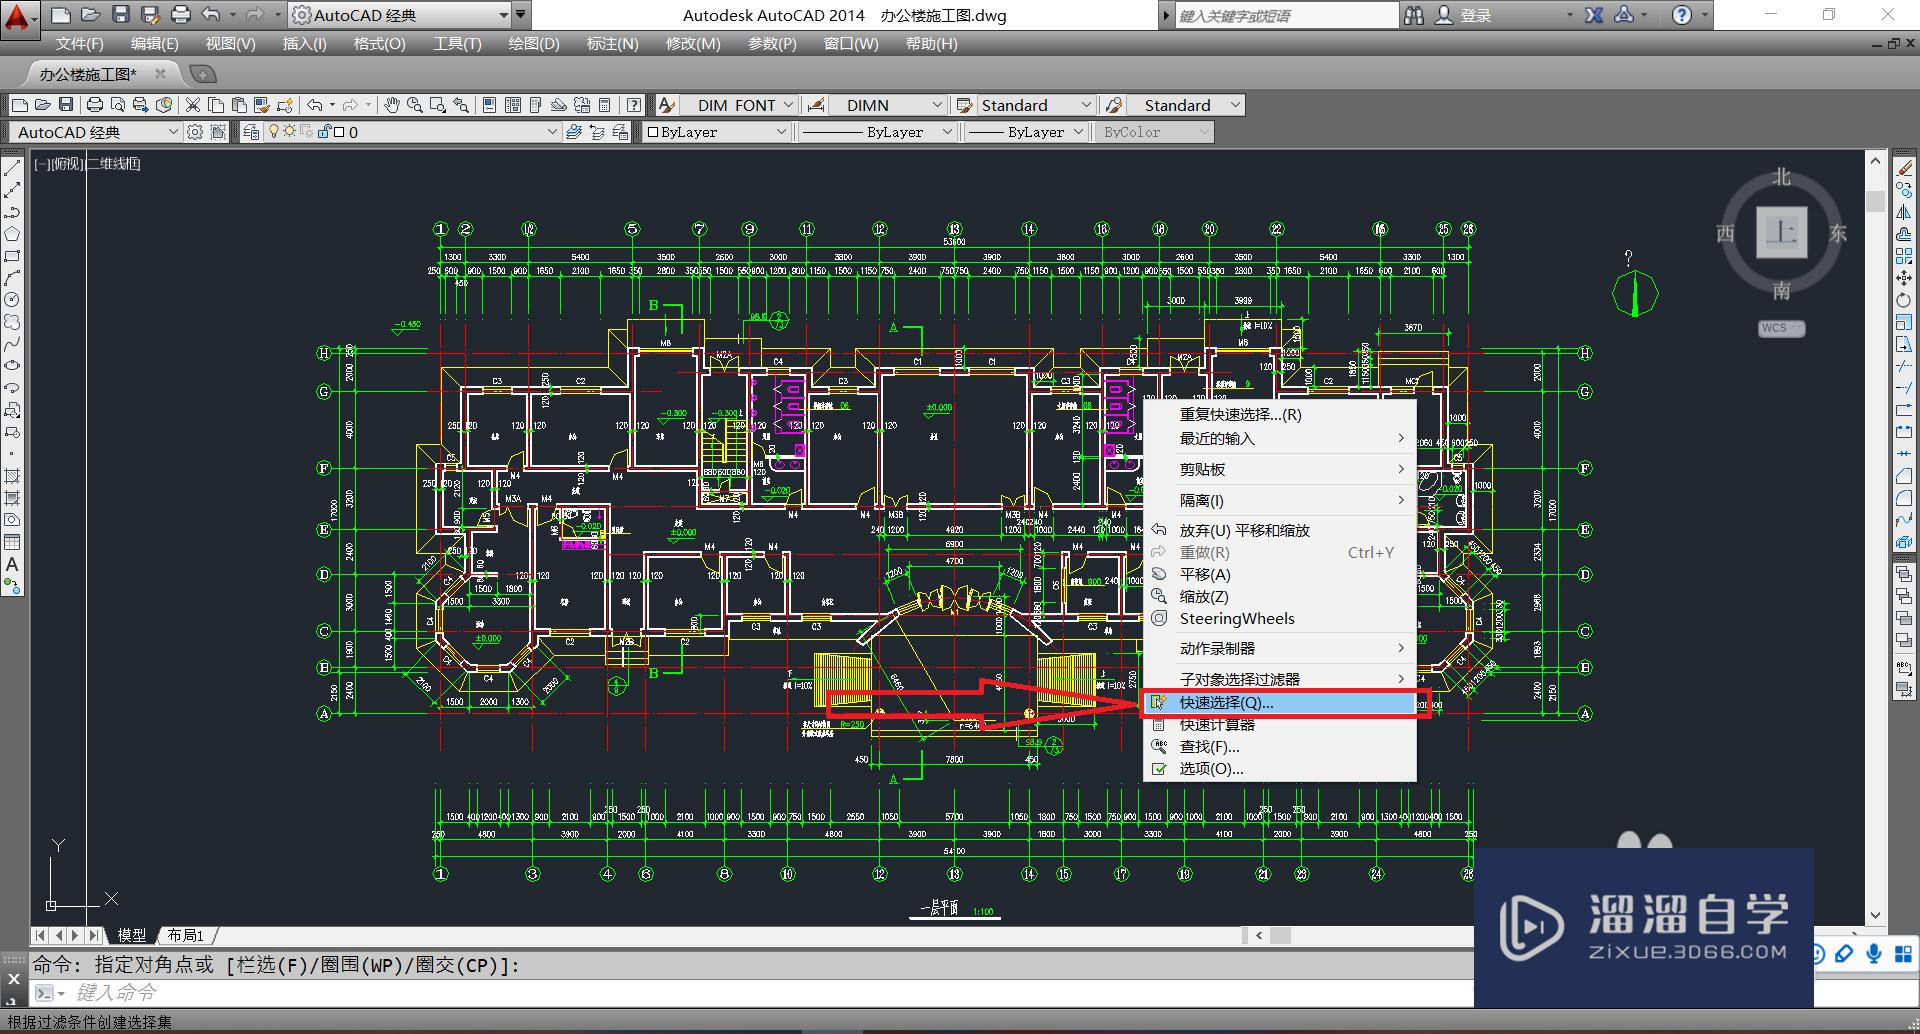Click the 俯视 view control label

(68, 164)
